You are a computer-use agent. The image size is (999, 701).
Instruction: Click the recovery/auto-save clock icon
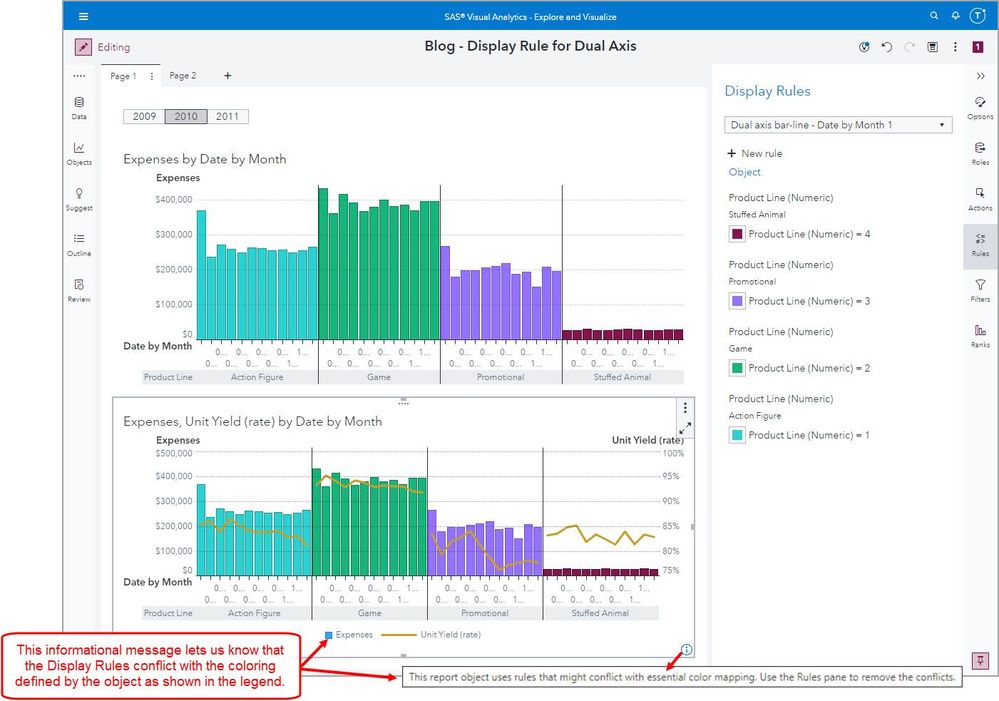point(864,47)
